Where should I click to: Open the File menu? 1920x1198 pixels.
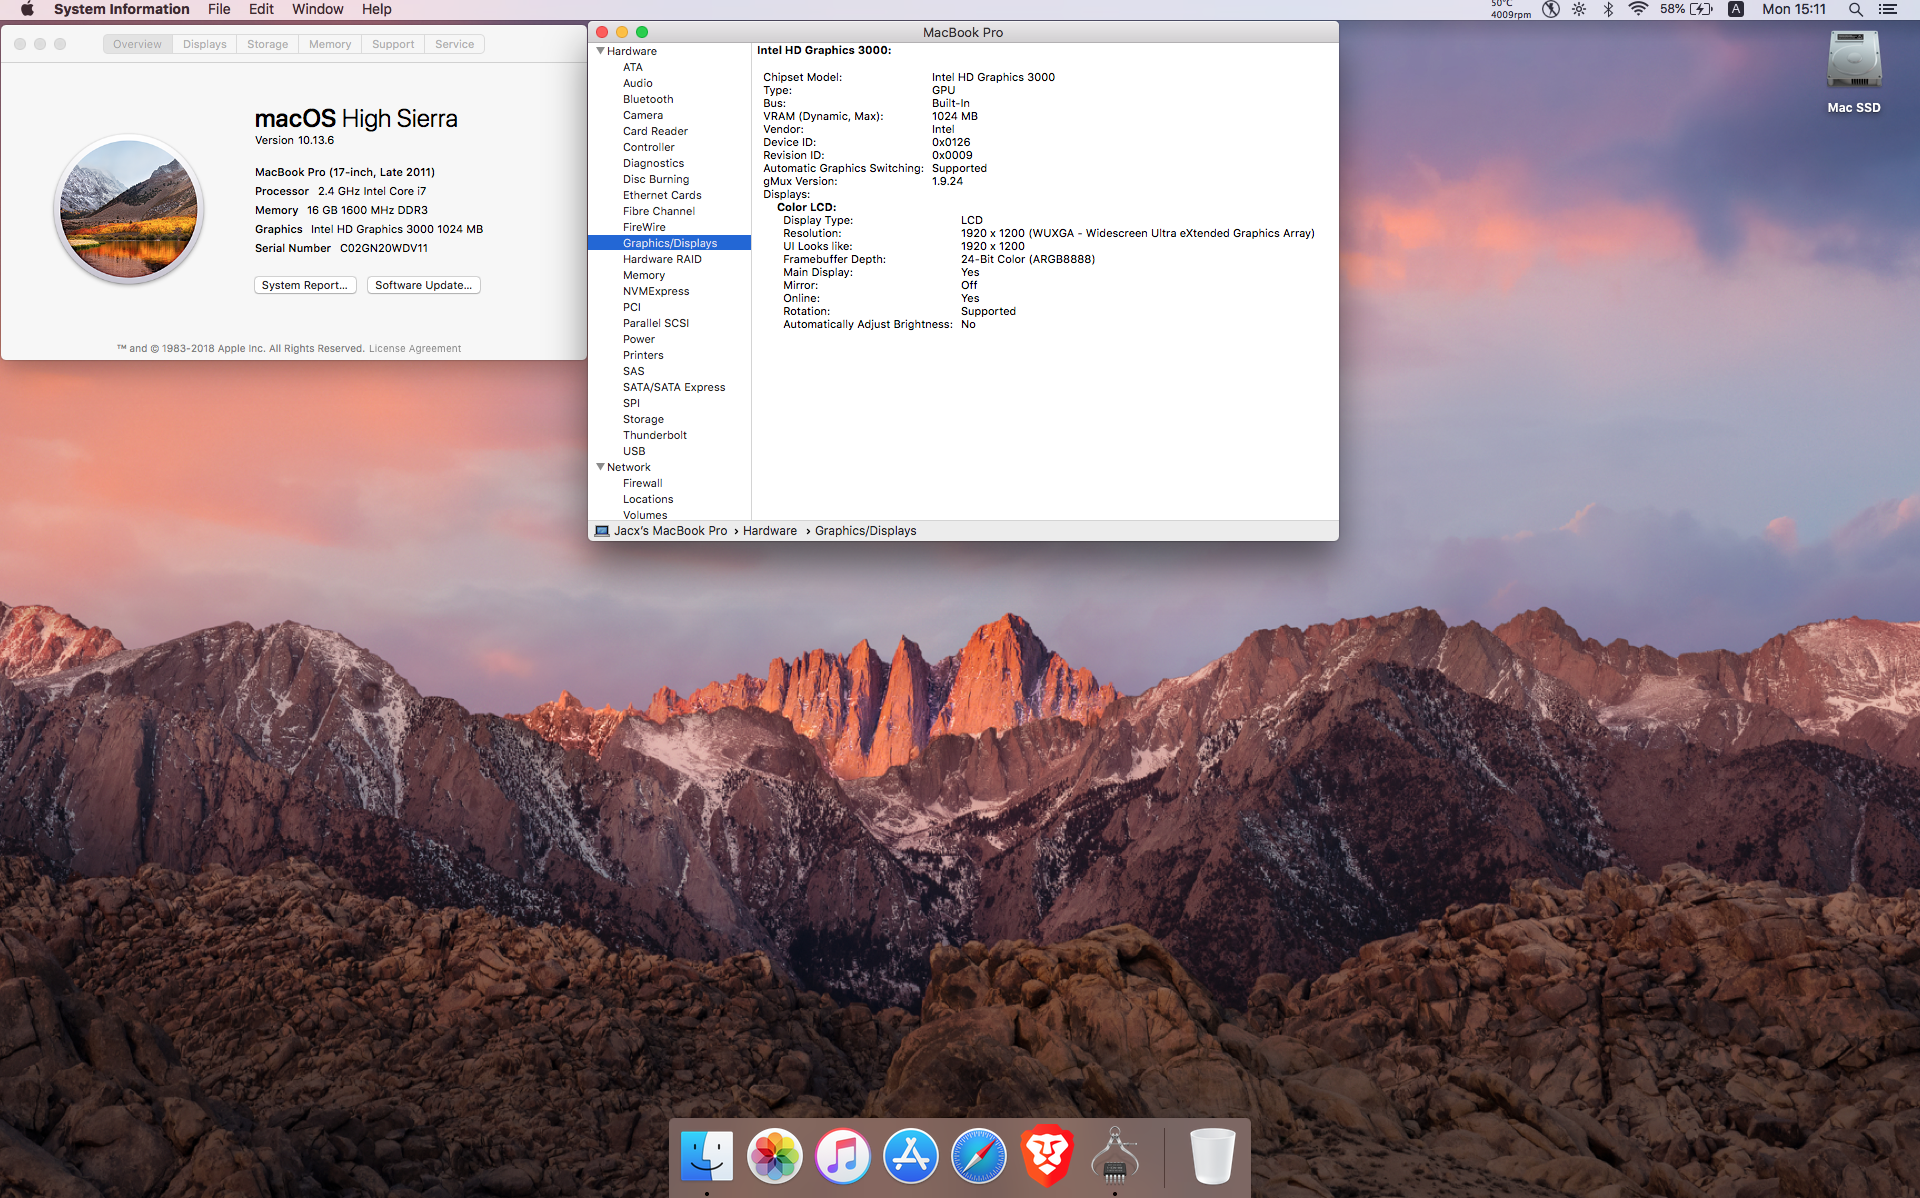tap(219, 9)
